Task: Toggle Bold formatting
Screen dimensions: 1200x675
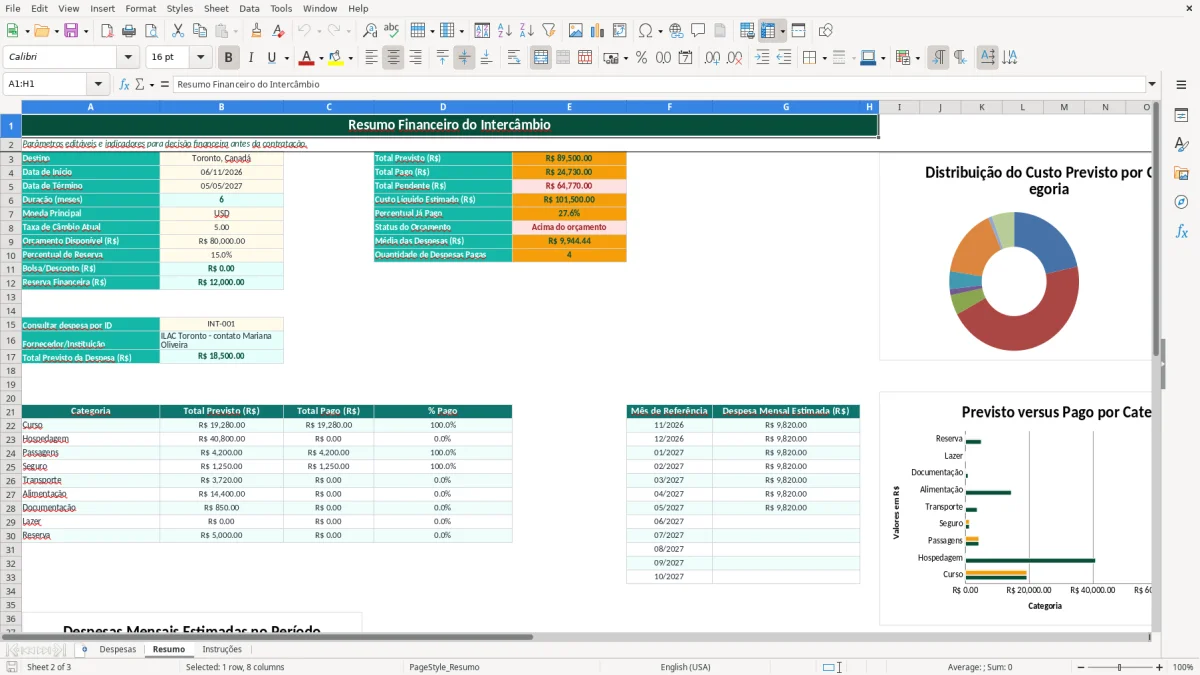Action: click(228, 58)
